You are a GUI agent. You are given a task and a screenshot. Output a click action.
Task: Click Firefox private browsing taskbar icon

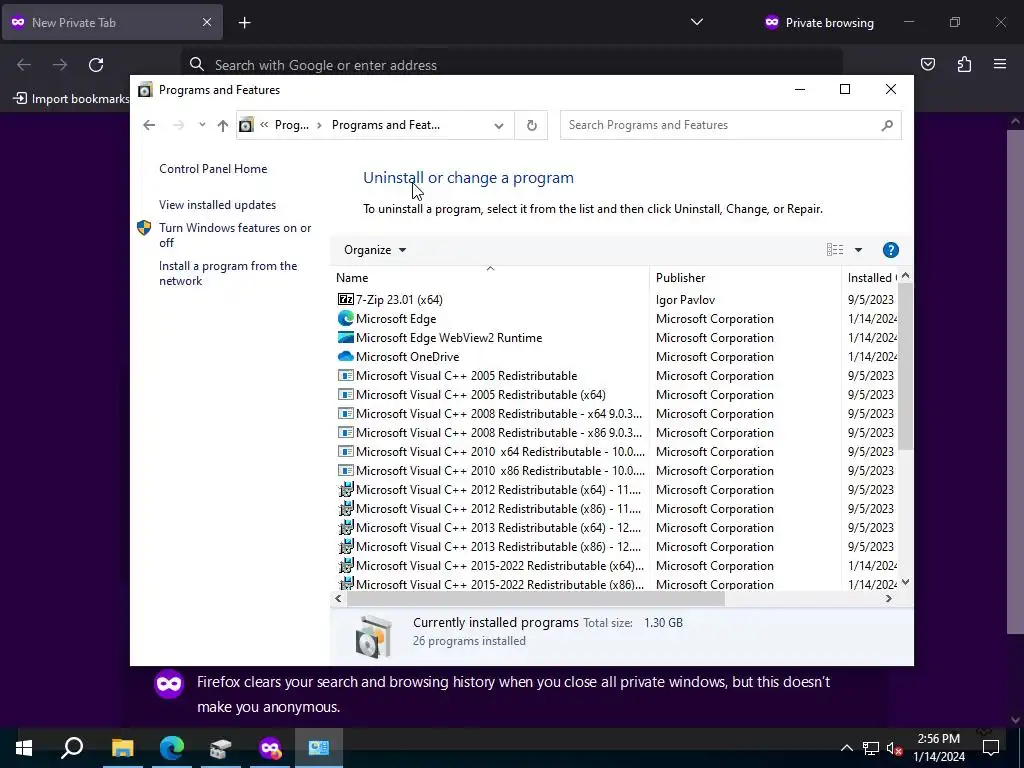270,748
